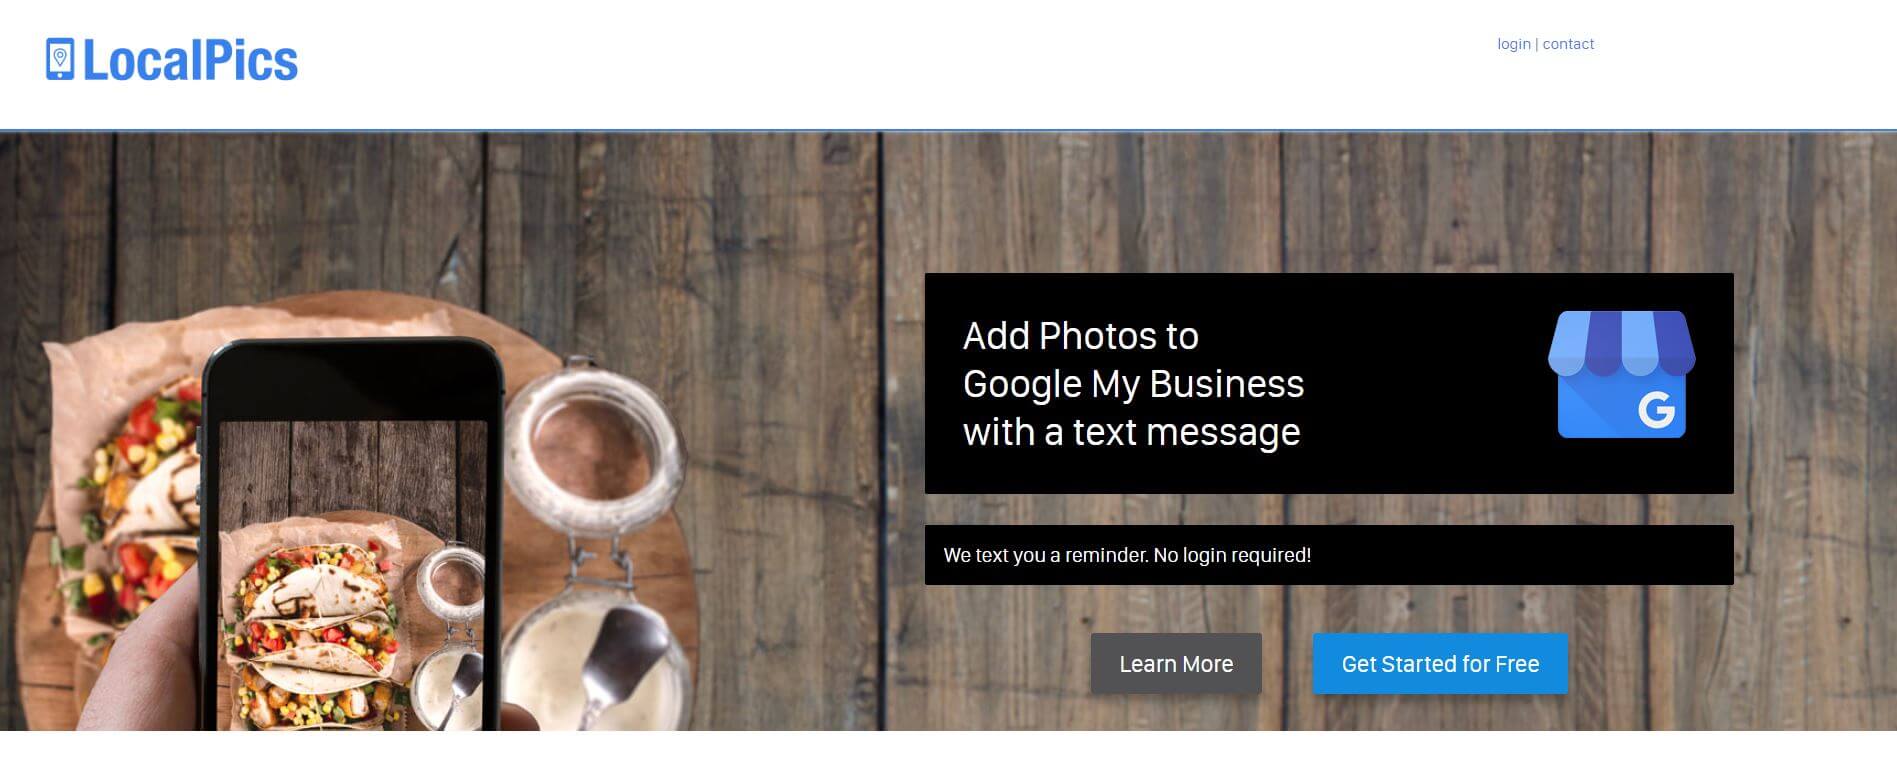Open the contact link
The image size is (1897, 757).
click(1568, 44)
